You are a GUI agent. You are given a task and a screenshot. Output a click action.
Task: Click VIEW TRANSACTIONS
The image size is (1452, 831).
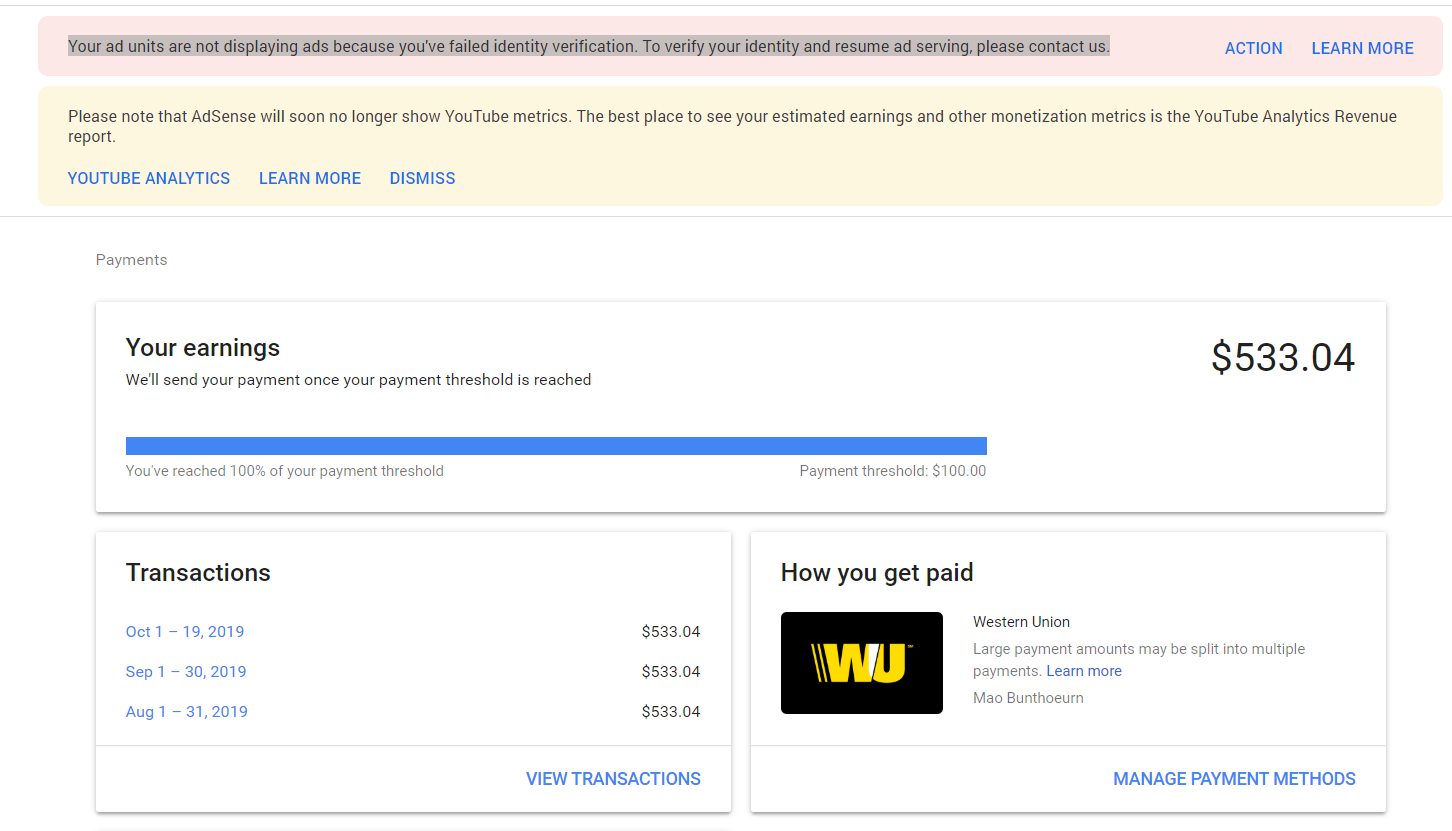(613, 779)
